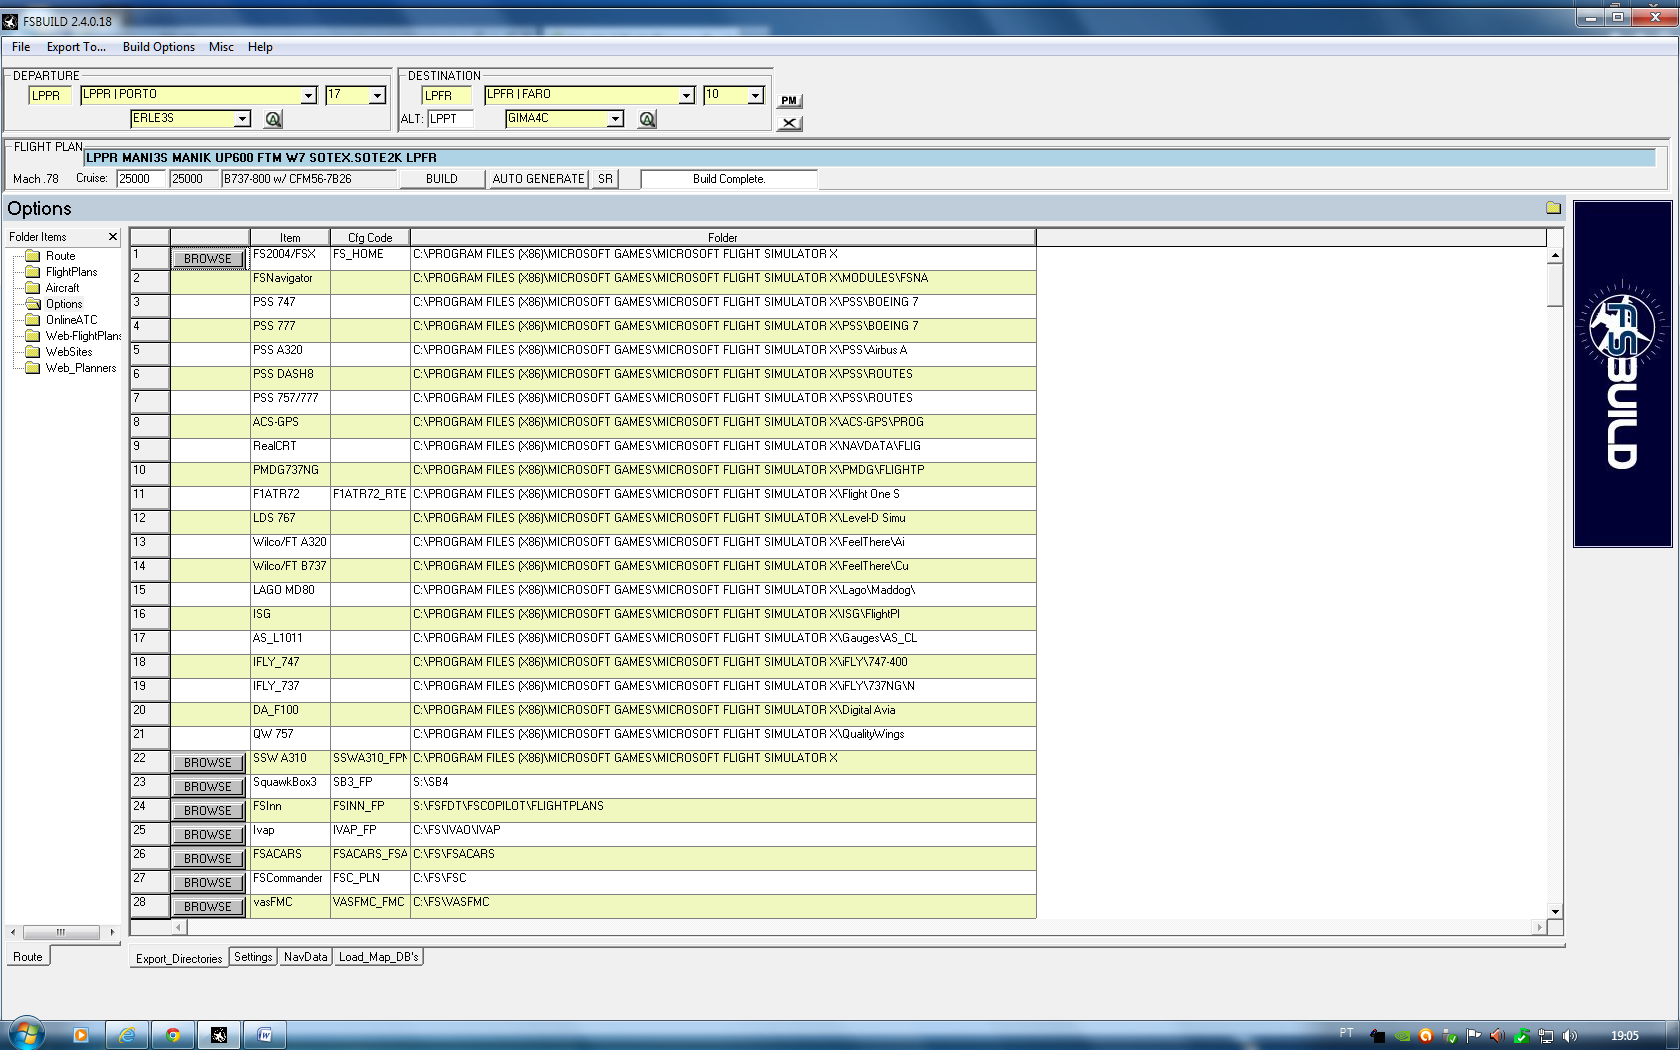Screen dimensions: 1680x1050
Task: Switch to FSBUILD taskbar icon
Action: (219, 1035)
